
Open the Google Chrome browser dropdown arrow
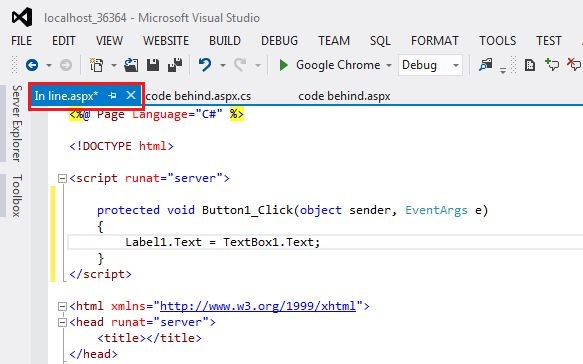389,65
